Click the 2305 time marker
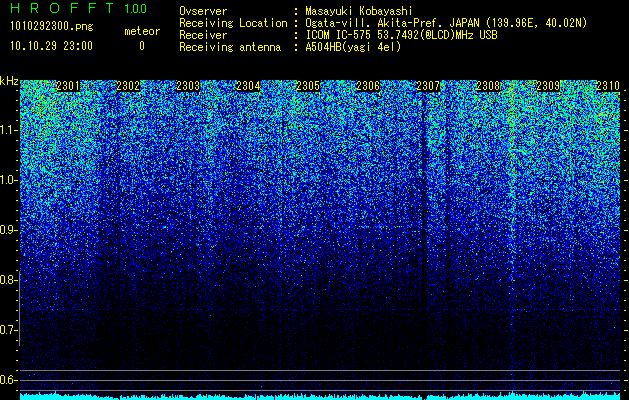Image resolution: width=629 pixels, height=400 pixels. point(308,86)
